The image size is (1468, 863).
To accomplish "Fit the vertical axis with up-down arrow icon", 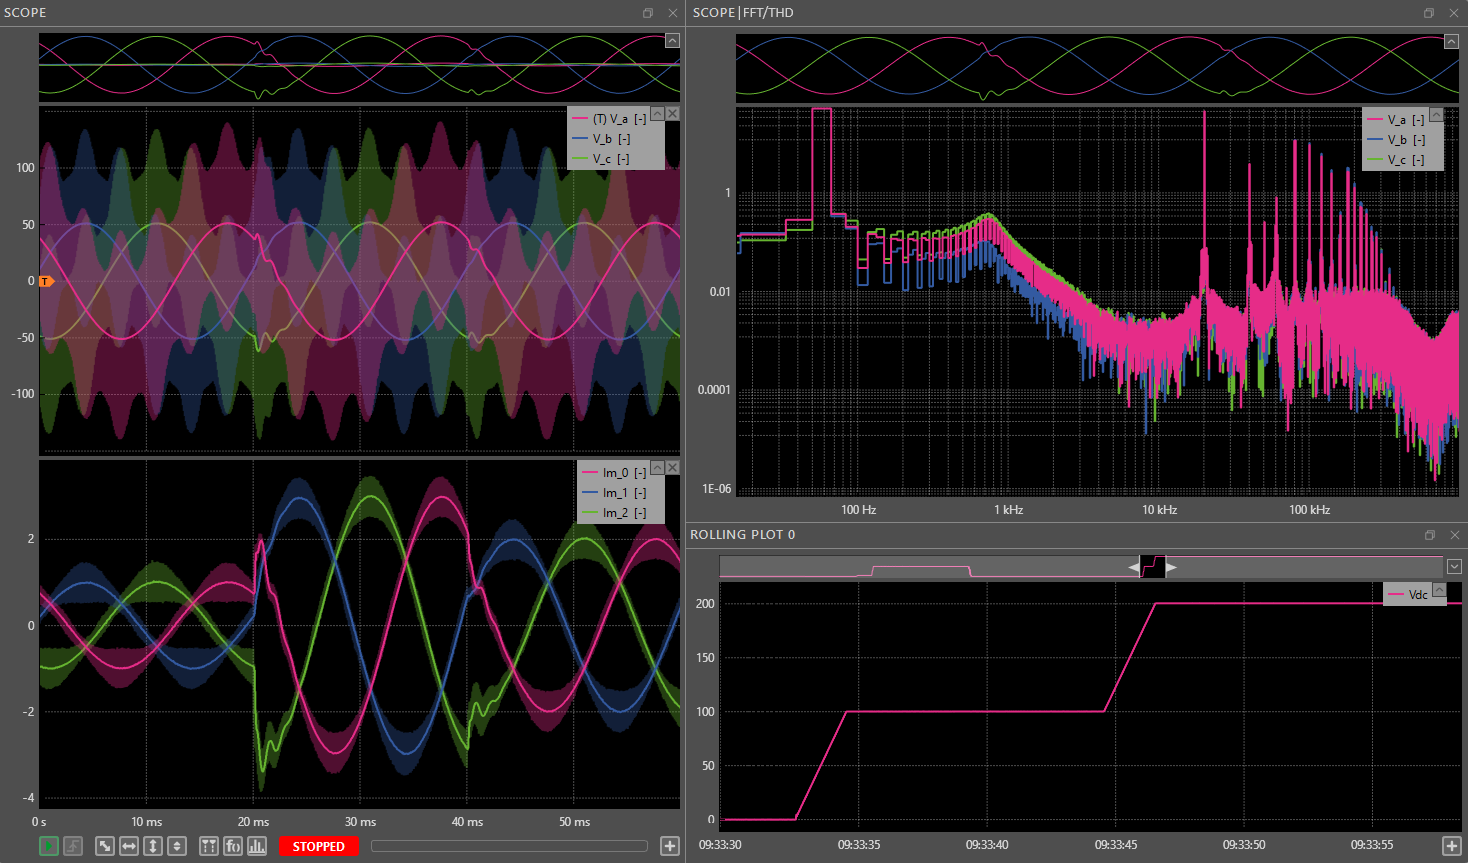I will click(x=153, y=846).
